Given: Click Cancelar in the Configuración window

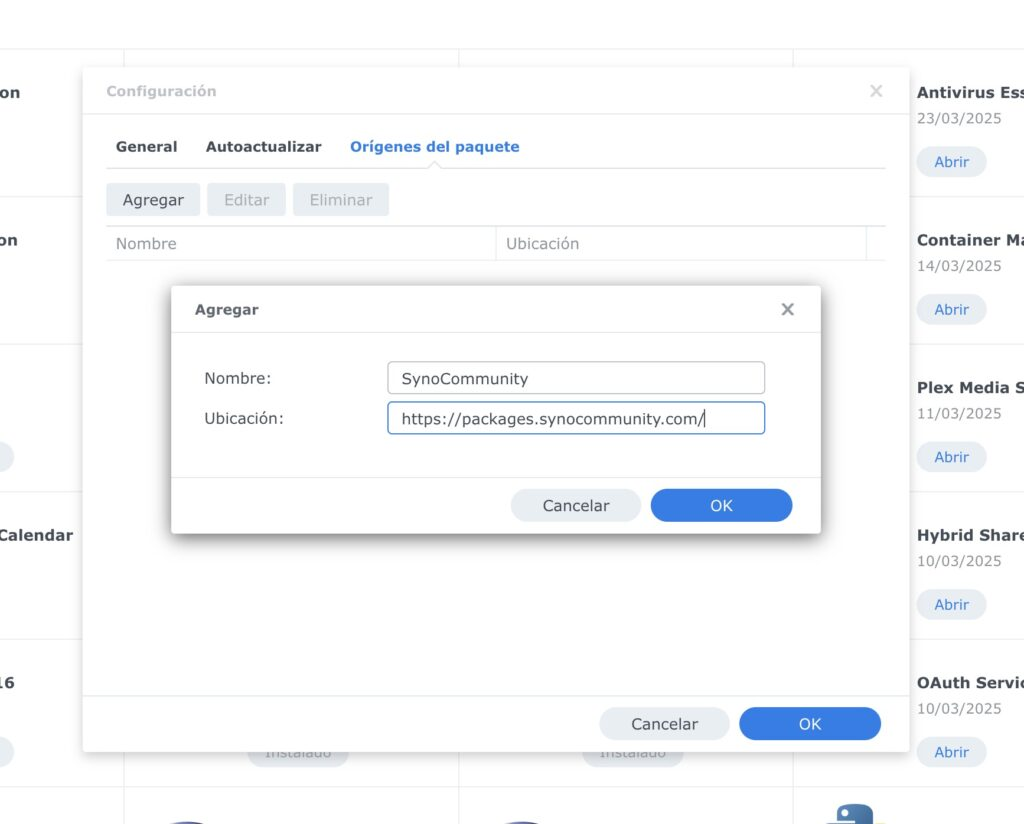Looking at the screenshot, I should 664,723.
